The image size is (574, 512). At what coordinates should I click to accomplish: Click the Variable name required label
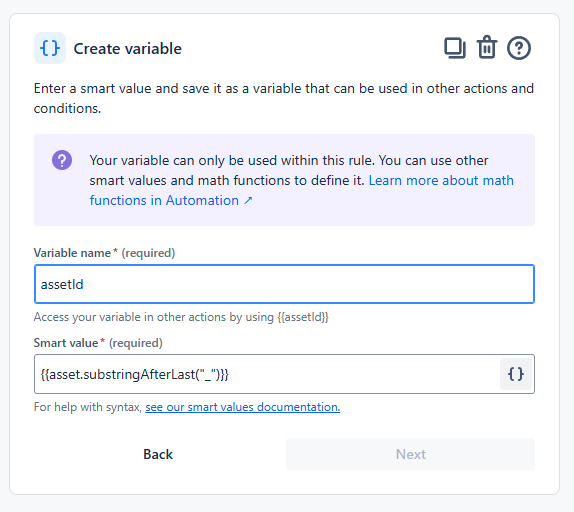[x=104, y=253]
